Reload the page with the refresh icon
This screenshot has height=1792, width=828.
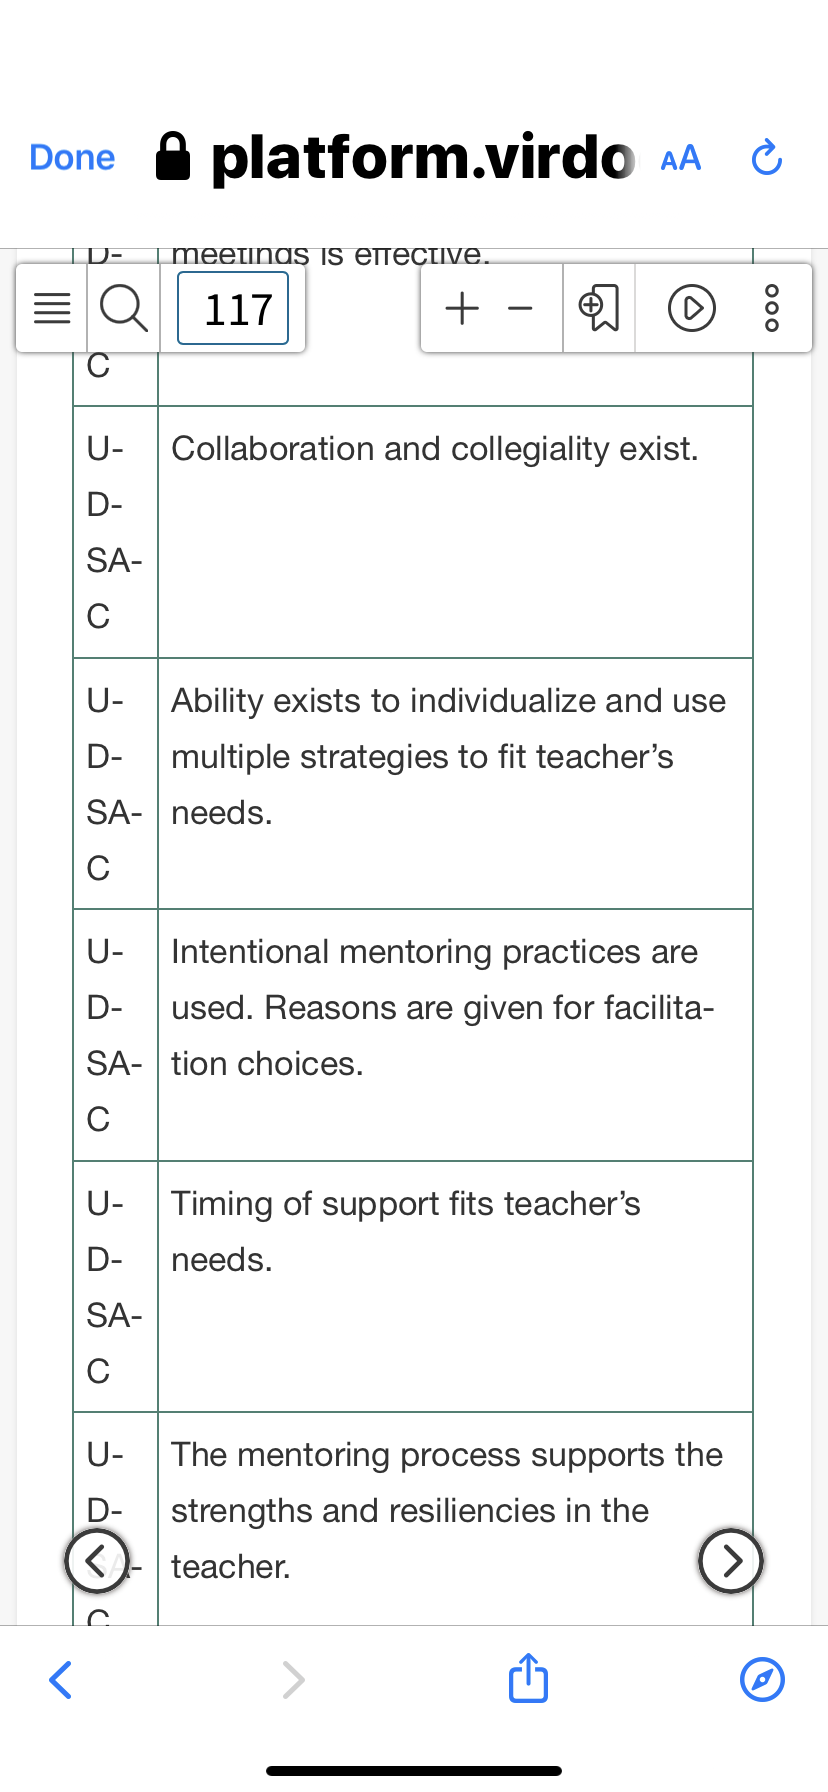click(x=766, y=158)
